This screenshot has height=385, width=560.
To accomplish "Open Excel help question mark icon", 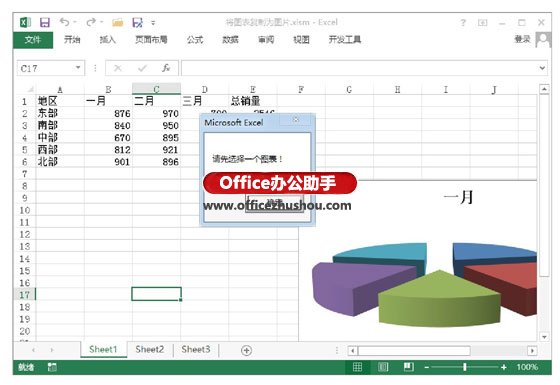I will coord(463,23).
